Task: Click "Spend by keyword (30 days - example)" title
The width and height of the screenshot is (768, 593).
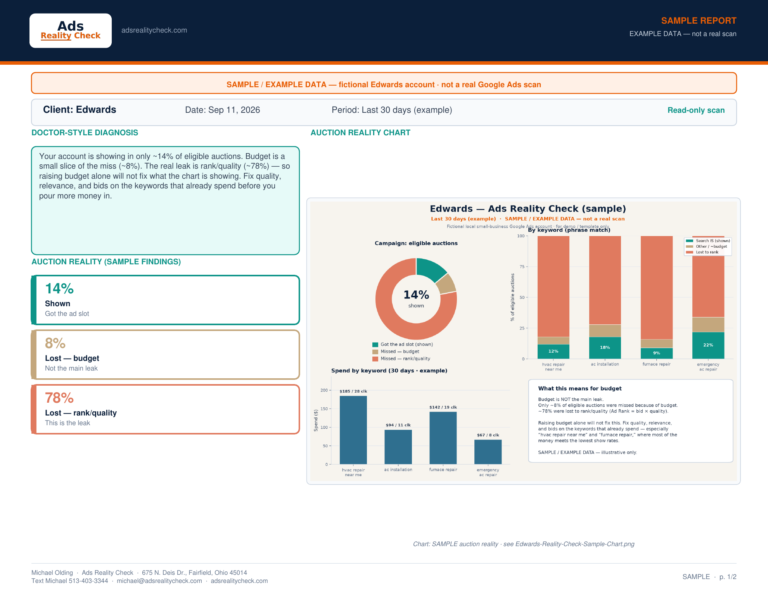Action: (389, 371)
